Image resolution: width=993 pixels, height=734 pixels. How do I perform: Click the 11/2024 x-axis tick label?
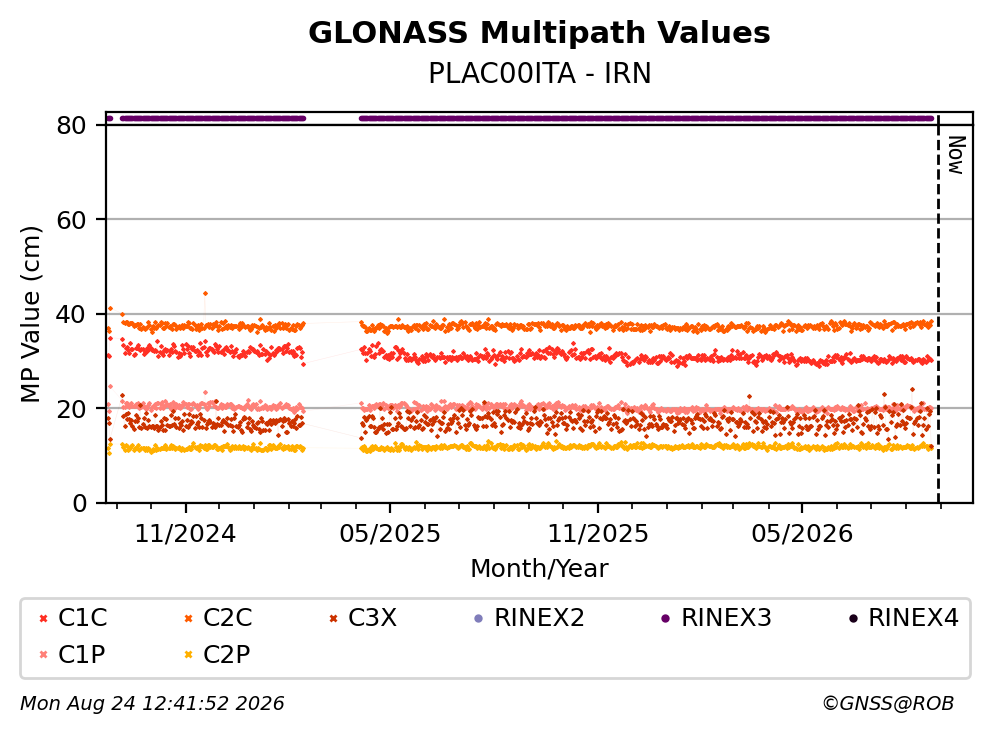click(186, 534)
